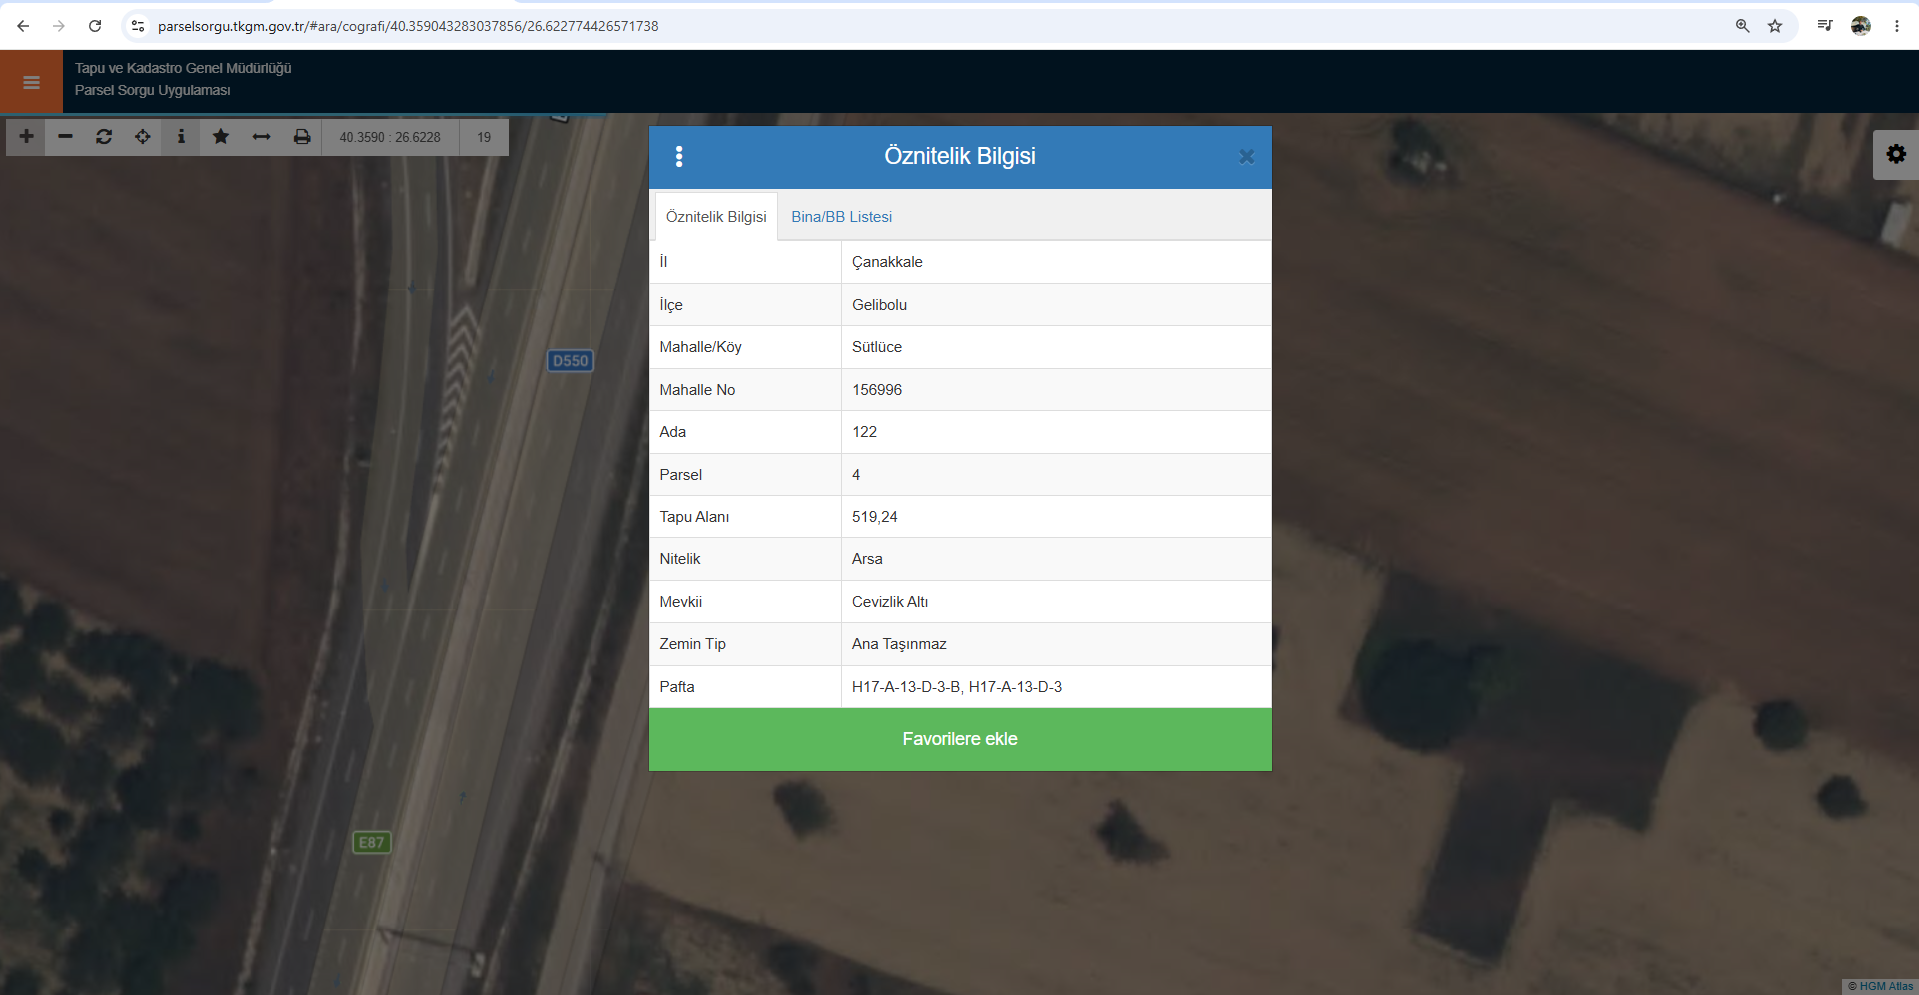Image resolution: width=1919 pixels, height=995 pixels.
Task: Select the Tapu Alanı value 519,24
Action: pos(1056,517)
